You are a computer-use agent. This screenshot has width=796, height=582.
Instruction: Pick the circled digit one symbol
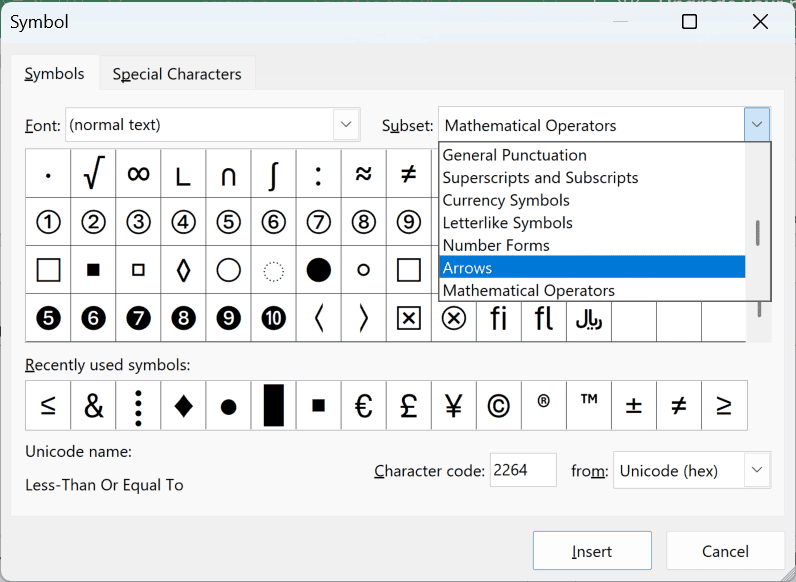coord(48,222)
